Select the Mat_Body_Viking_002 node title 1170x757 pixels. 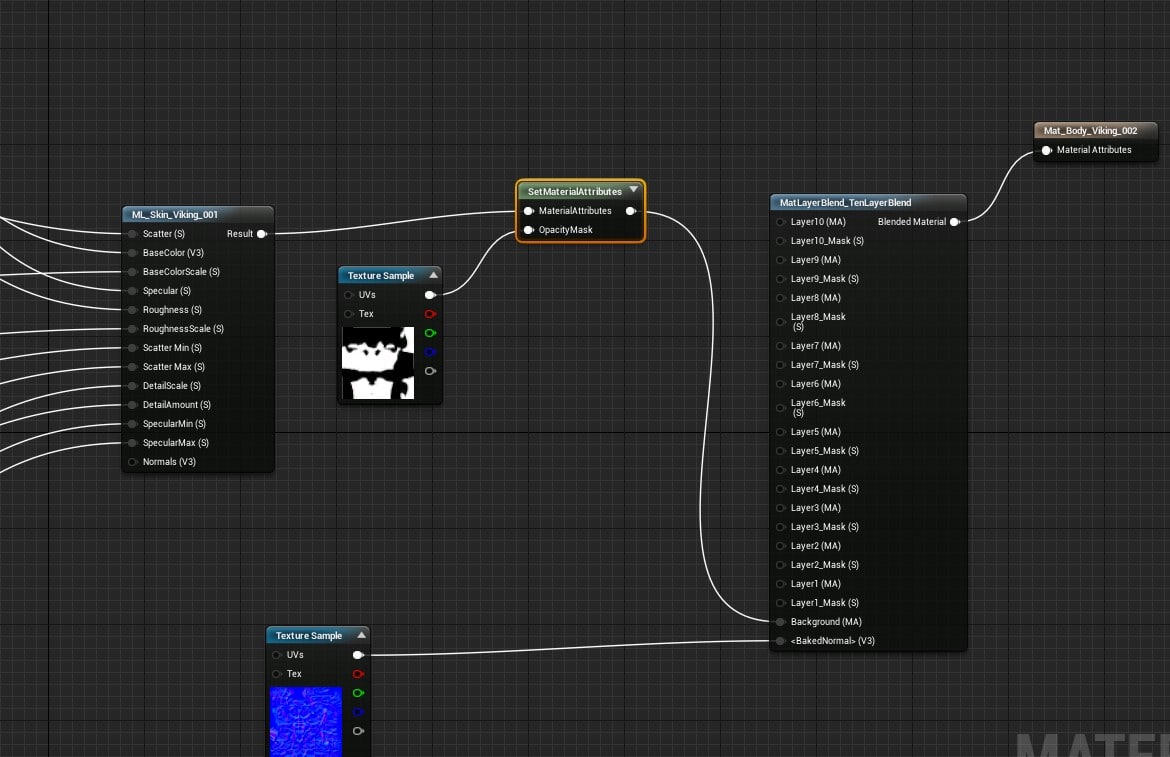coord(1090,131)
